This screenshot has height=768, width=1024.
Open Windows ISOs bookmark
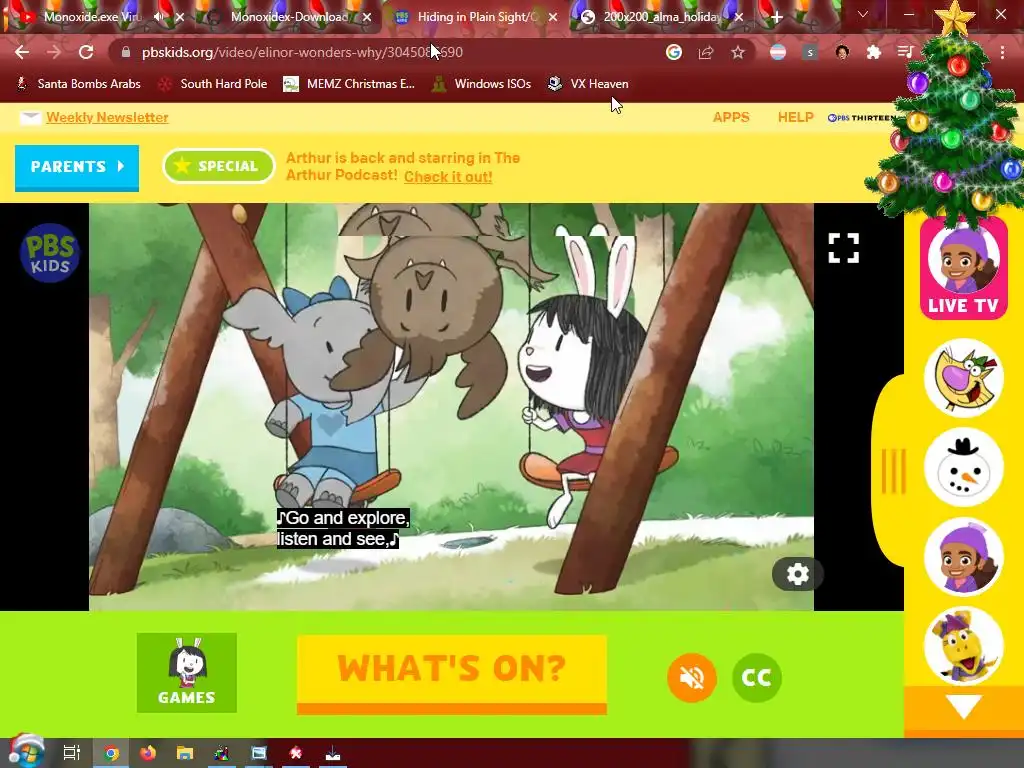(x=482, y=84)
